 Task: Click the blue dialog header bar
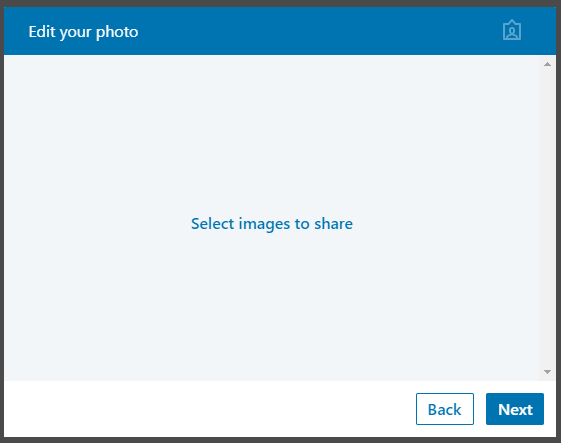click(280, 31)
